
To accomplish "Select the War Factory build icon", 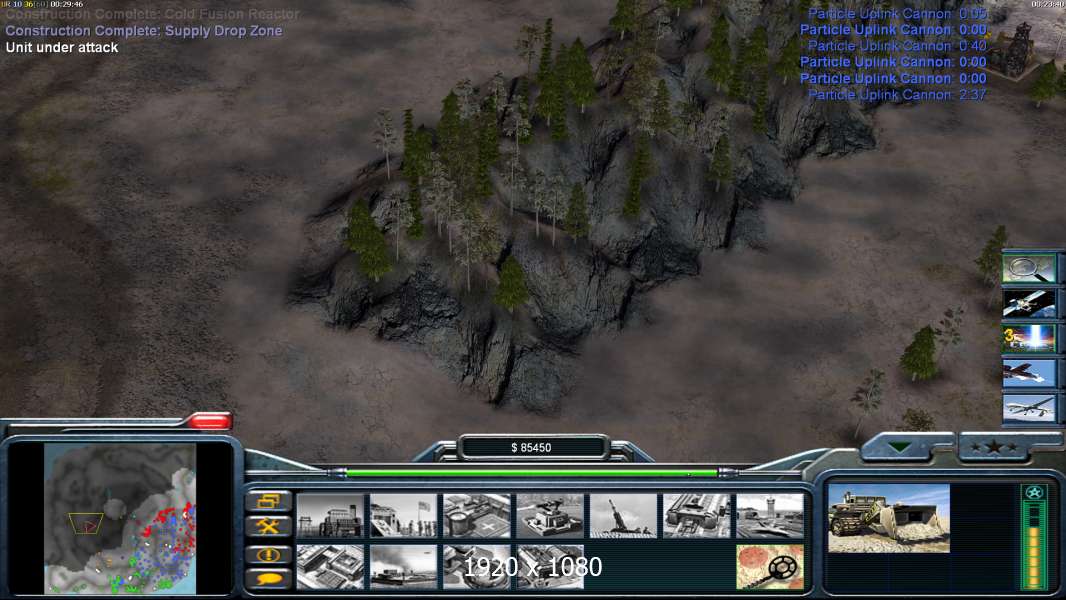I will point(697,516).
